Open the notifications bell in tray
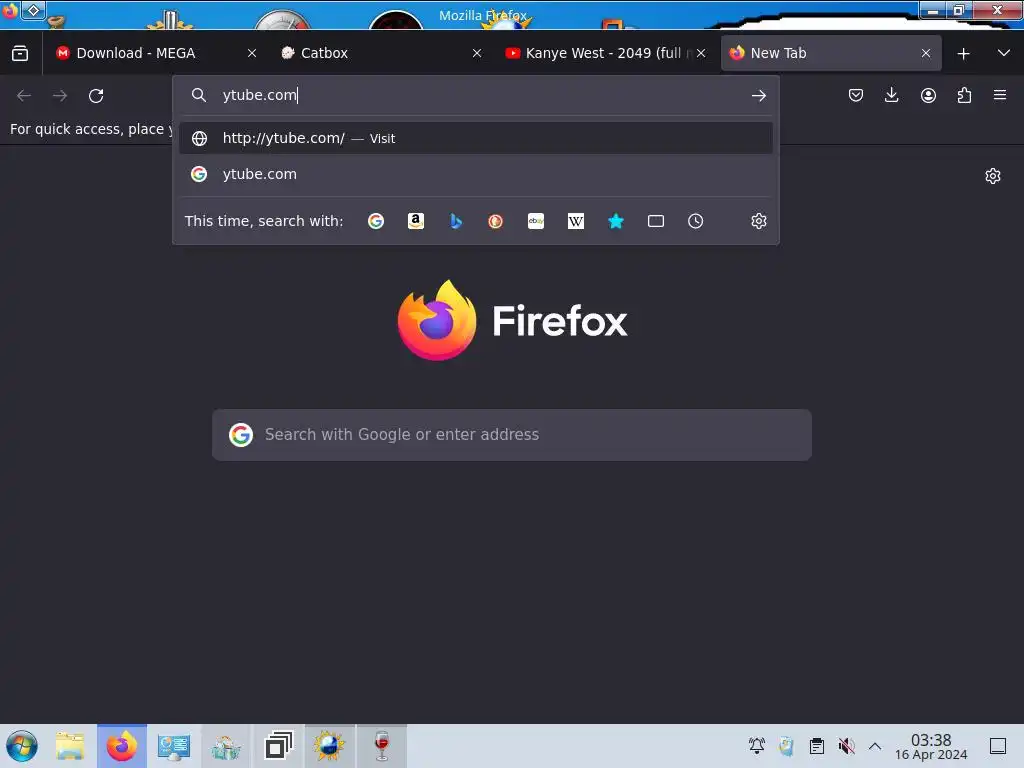Image resolution: width=1024 pixels, height=768 pixels. coord(757,746)
